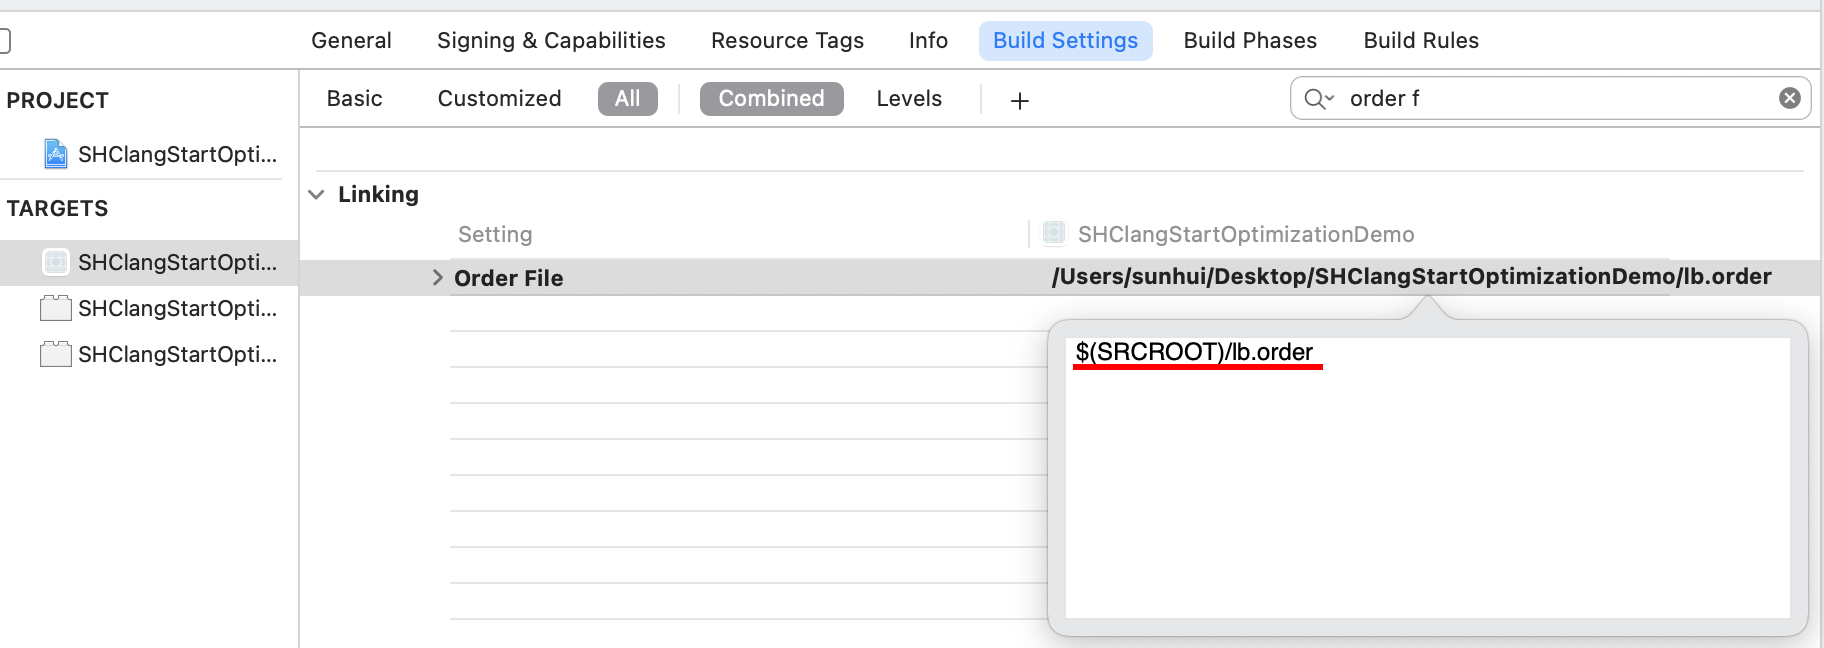This screenshot has width=1824, height=648.
Task: Click the search field containing "order f"
Action: point(1550,98)
